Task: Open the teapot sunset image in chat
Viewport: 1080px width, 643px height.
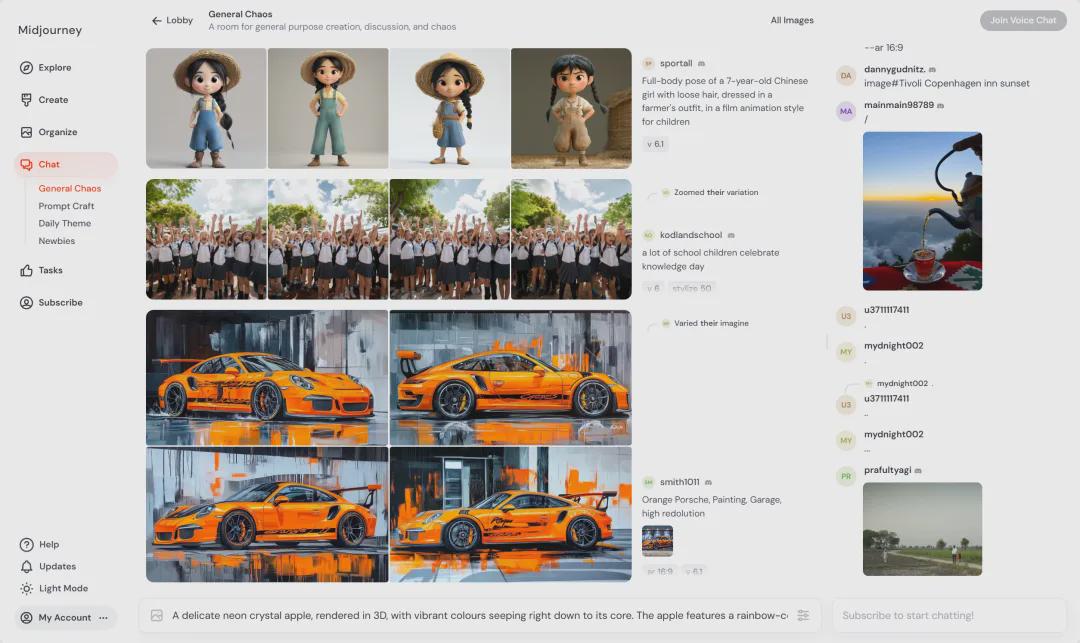Action: coord(922,211)
